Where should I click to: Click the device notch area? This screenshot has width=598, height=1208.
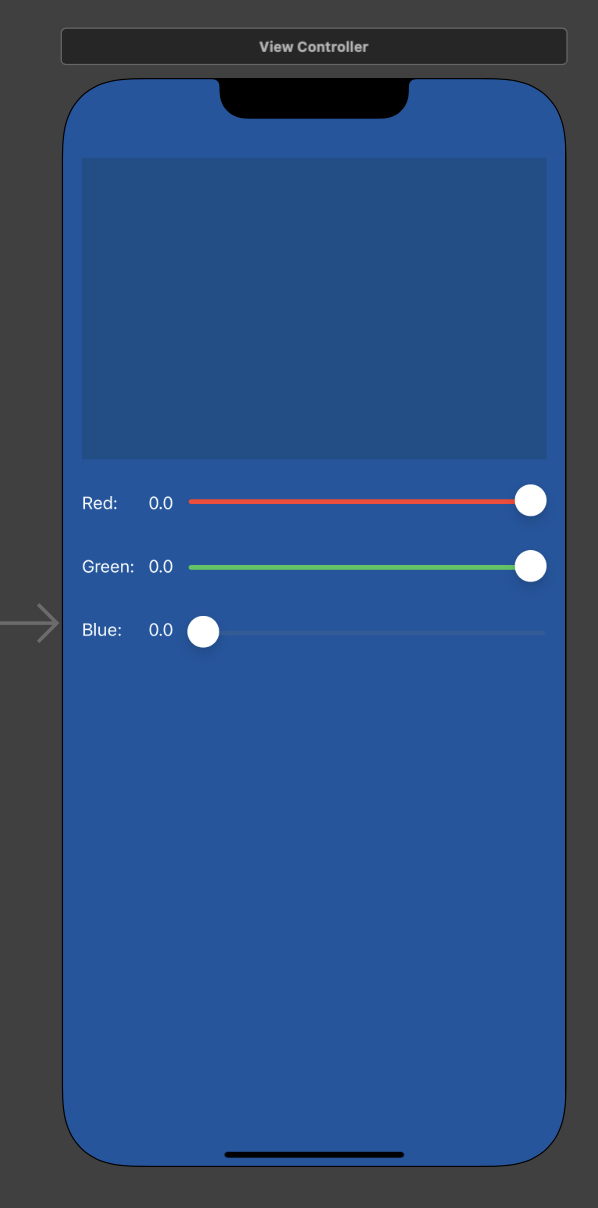click(314, 93)
